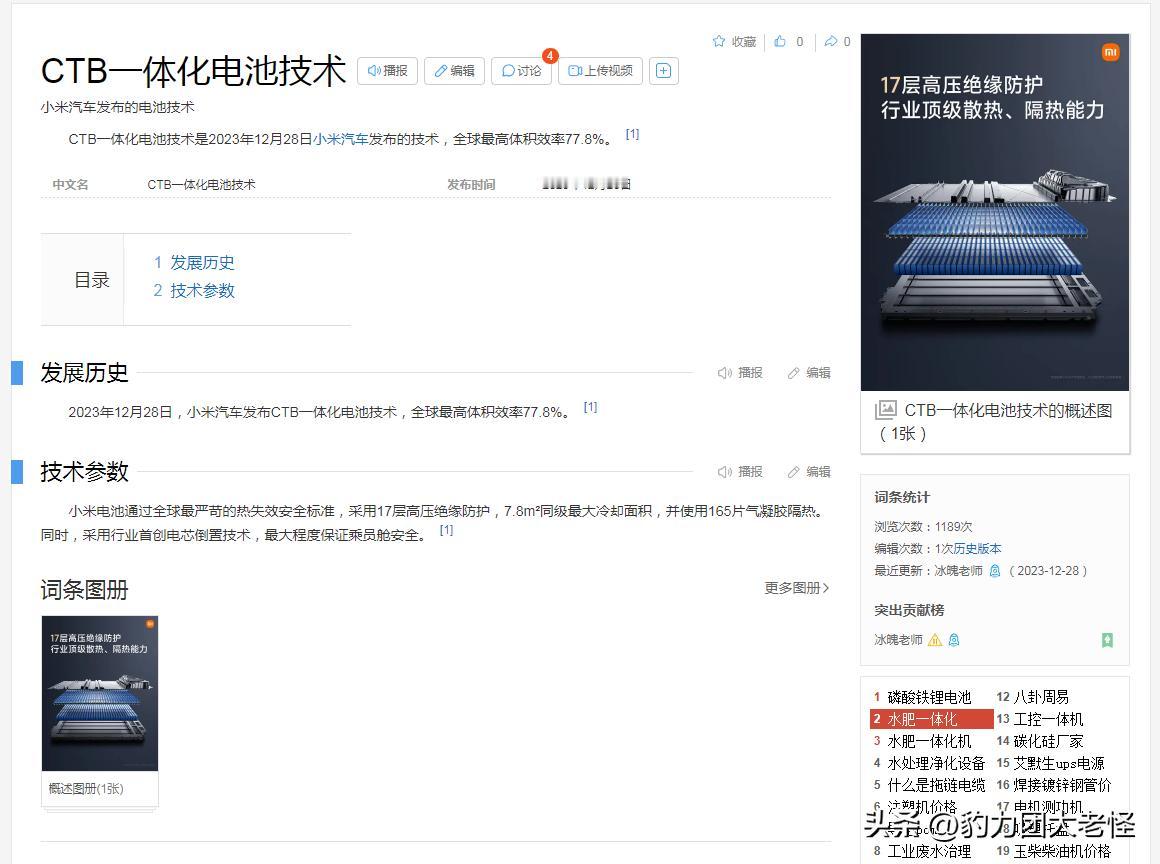Screen dimensions: 1160x864
Task: Open hot search item 工控一体机
Action: (x=1048, y=719)
